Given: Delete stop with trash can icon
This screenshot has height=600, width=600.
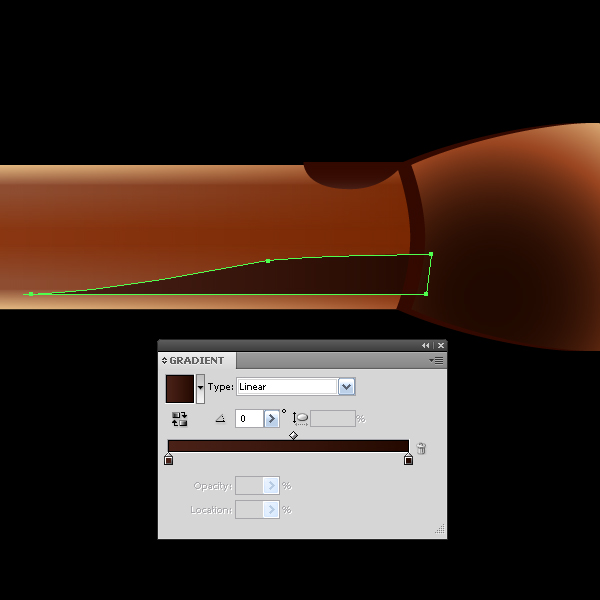Looking at the screenshot, I should coord(421,448).
